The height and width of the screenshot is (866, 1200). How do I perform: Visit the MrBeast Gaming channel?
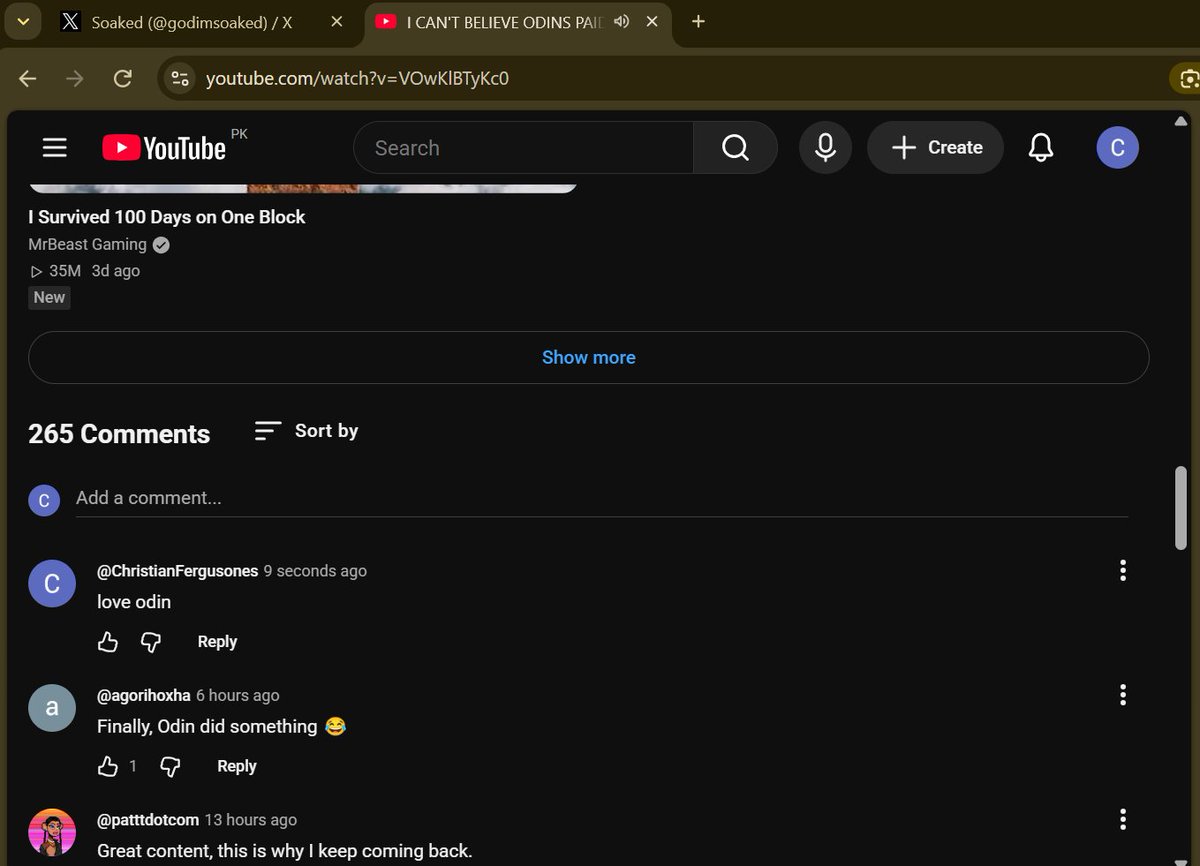tap(88, 245)
